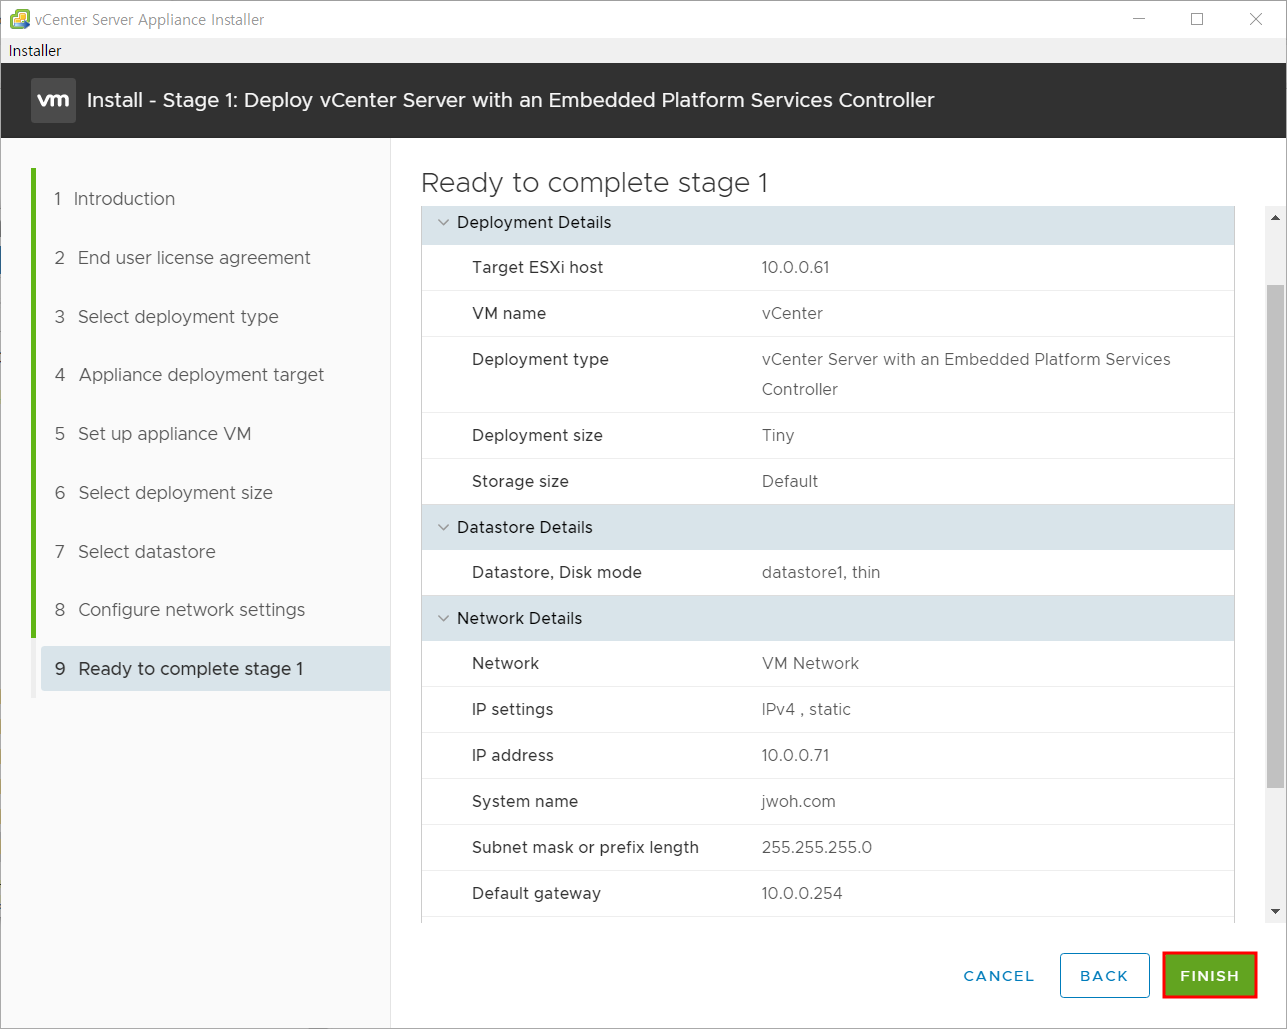Maximize the installer window
Viewport: 1287px width, 1029px height.
(1197, 19)
